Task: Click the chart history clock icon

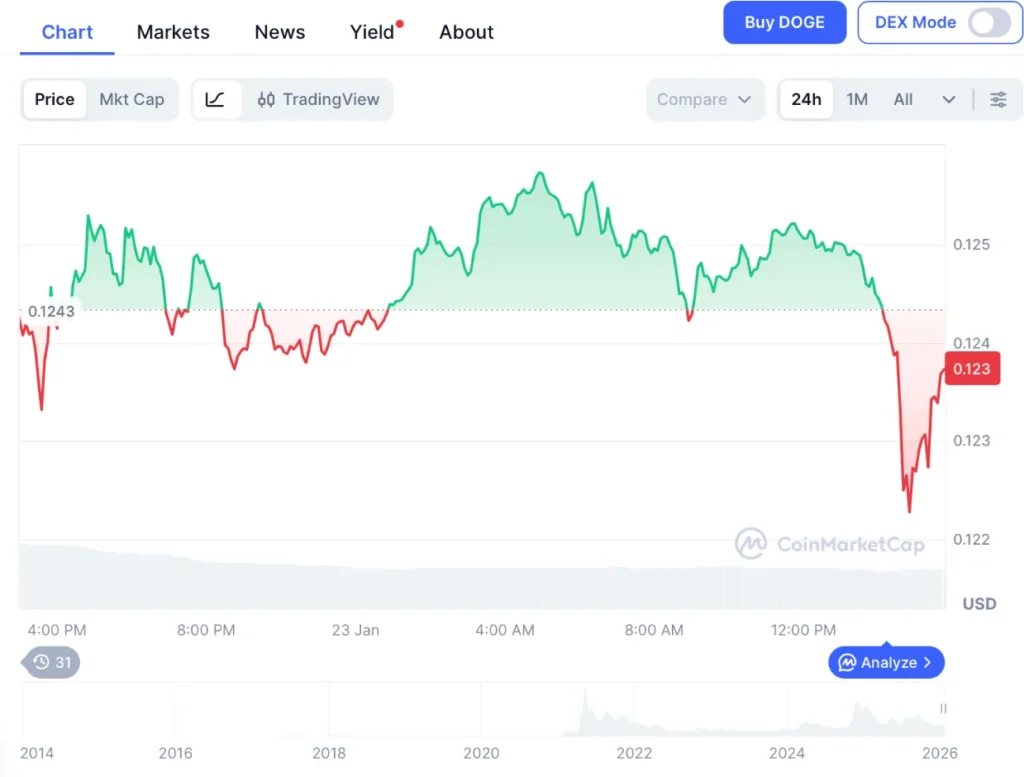Action: coord(39,662)
